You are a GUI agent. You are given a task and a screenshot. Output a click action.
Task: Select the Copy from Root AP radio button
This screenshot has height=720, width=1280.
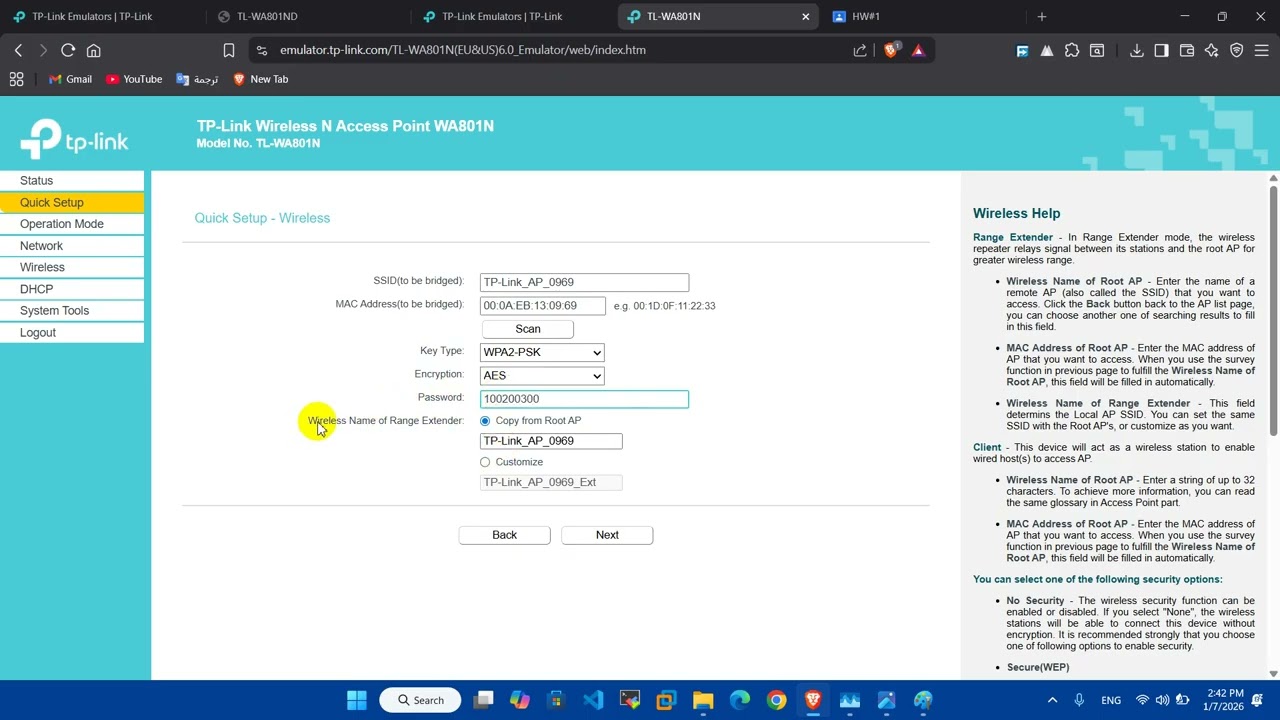[x=485, y=421]
